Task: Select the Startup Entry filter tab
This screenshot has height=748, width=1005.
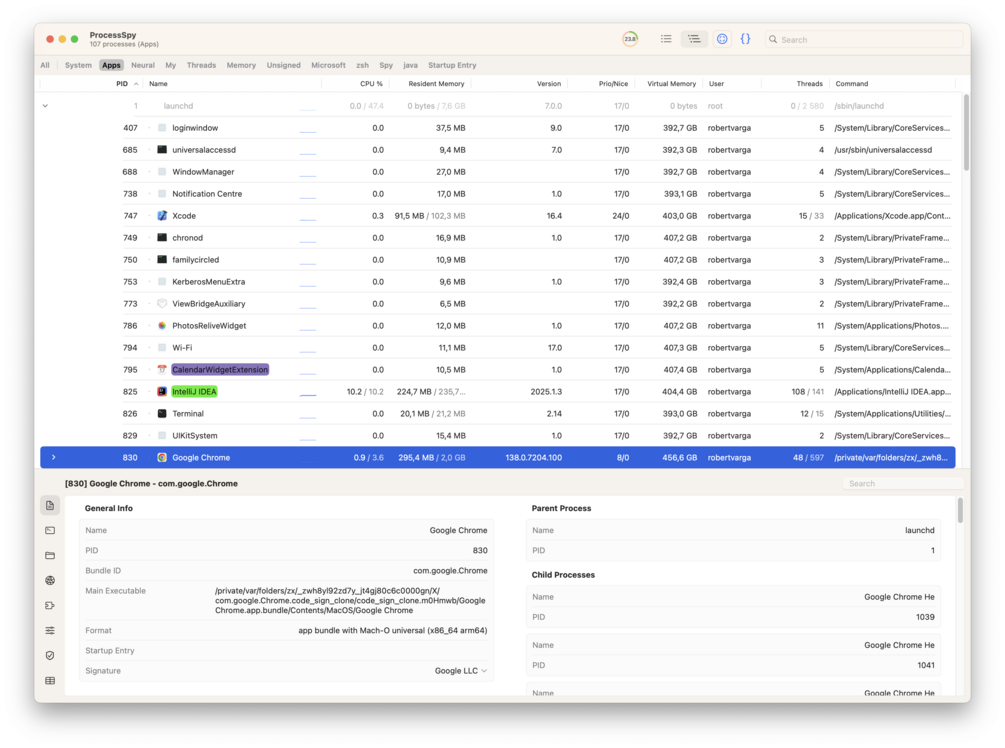Action: click(x=452, y=65)
